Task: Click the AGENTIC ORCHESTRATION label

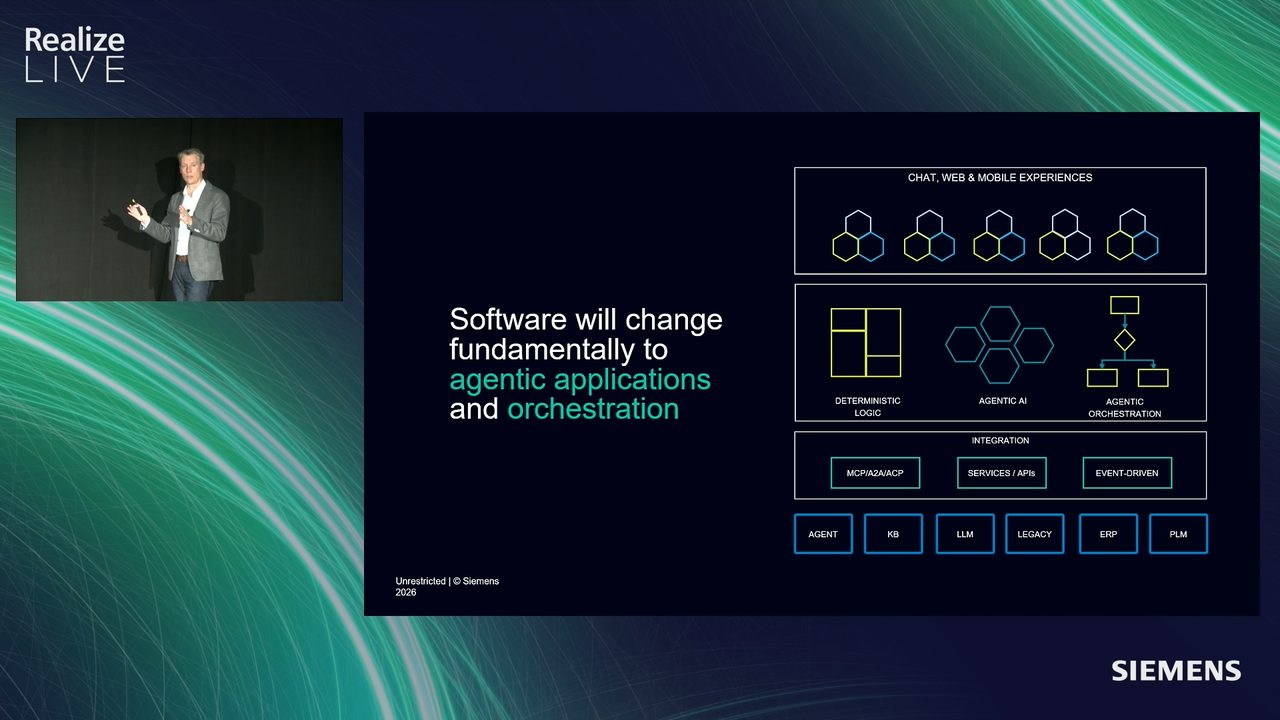Action: coord(1125,408)
